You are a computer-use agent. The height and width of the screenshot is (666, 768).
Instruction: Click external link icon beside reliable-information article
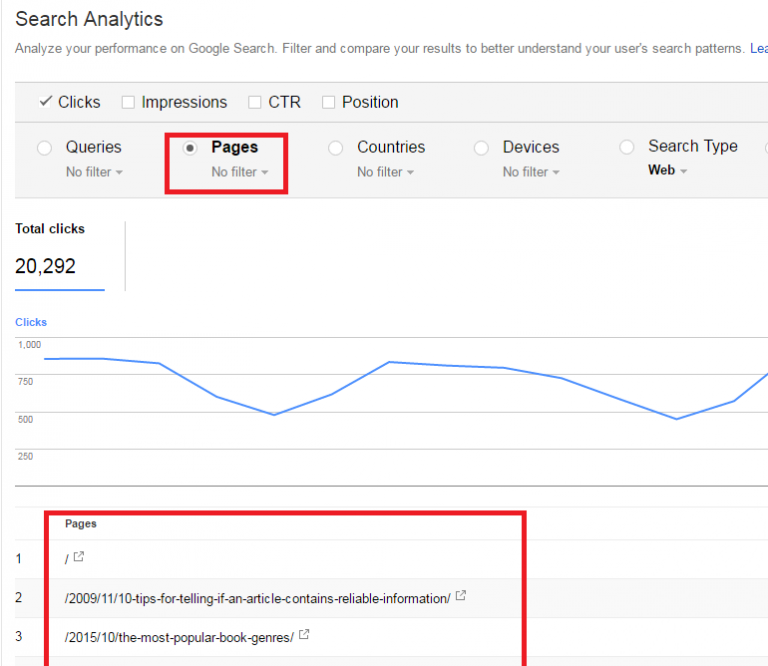460,596
